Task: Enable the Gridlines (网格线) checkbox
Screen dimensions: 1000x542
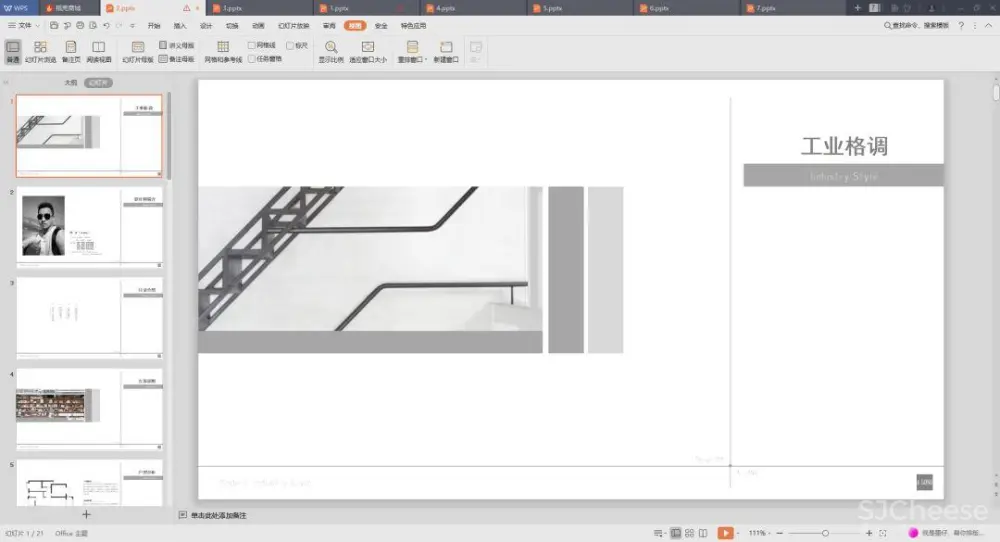Action: click(x=252, y=45)
